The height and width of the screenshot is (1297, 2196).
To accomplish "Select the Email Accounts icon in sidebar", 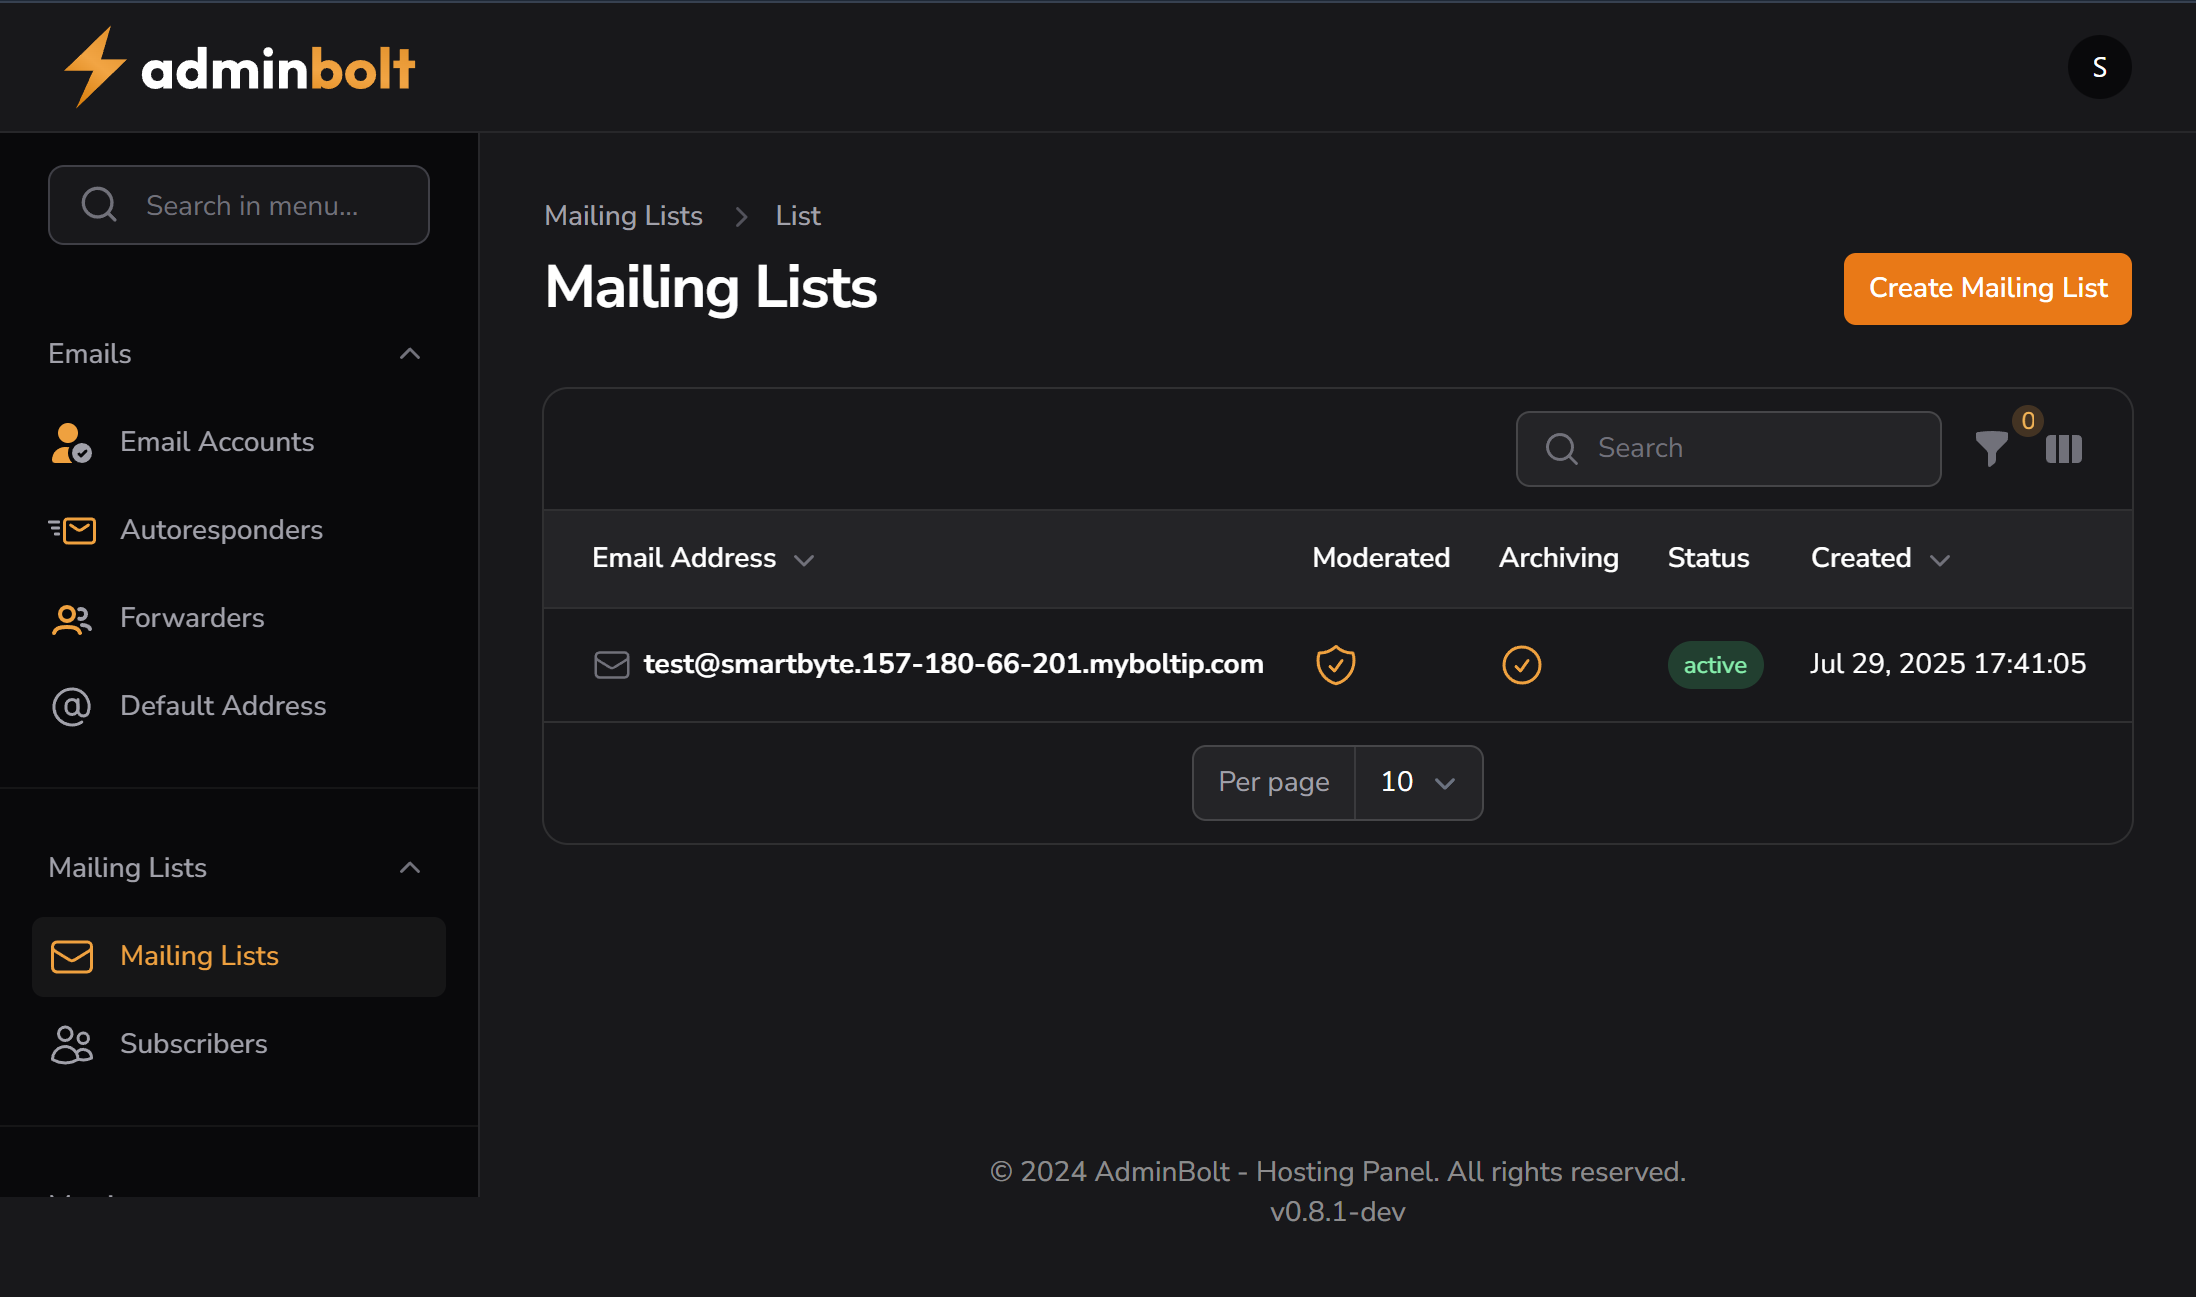I will pos(70,442).
